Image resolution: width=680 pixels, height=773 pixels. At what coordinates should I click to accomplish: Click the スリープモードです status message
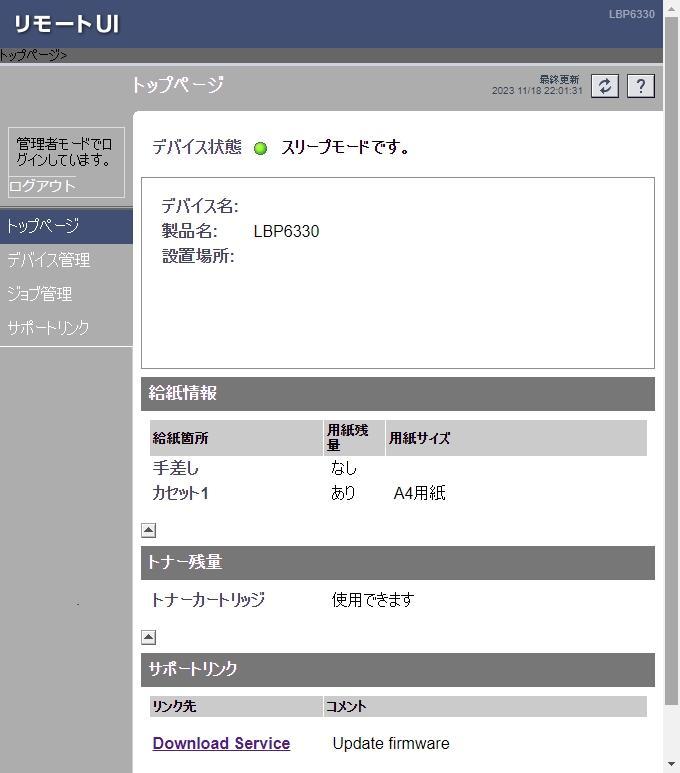point(345,147)
